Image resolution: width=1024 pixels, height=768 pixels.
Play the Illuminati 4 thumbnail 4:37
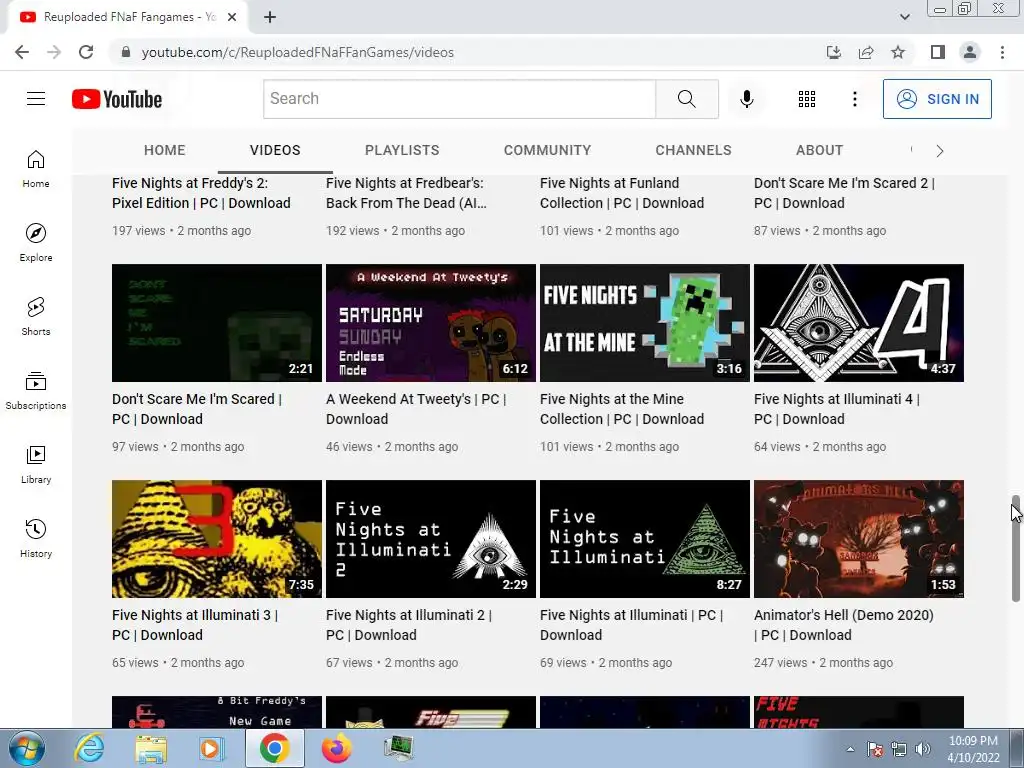(859, 323)
